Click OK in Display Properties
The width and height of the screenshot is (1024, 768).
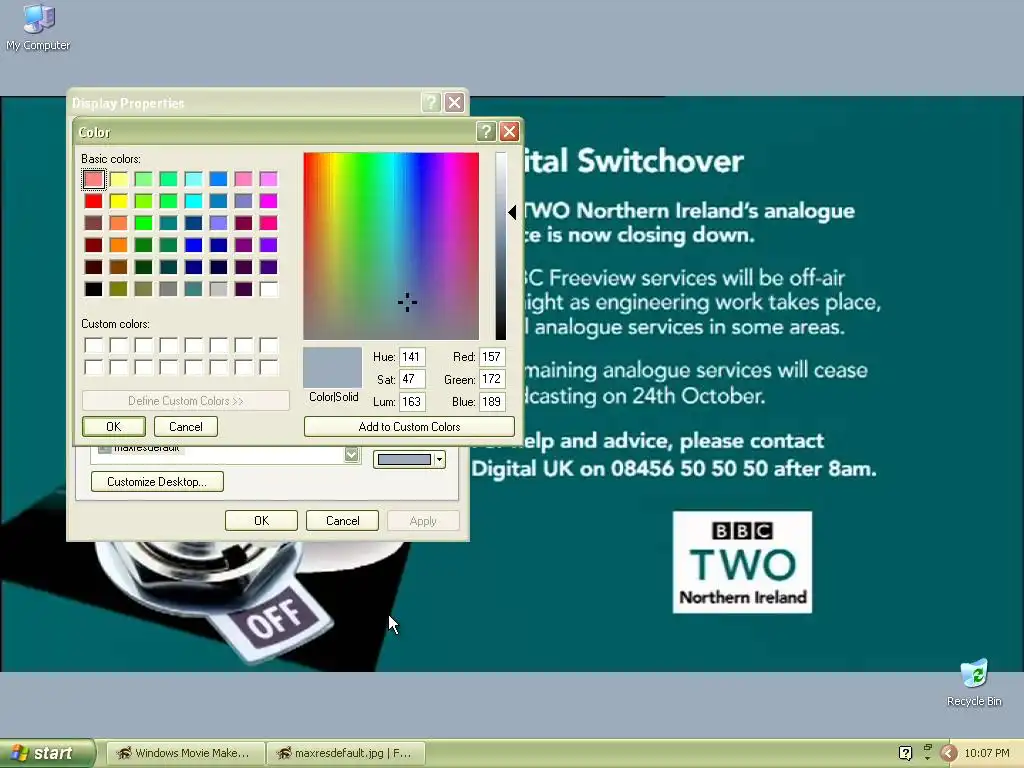coord(261,520)
